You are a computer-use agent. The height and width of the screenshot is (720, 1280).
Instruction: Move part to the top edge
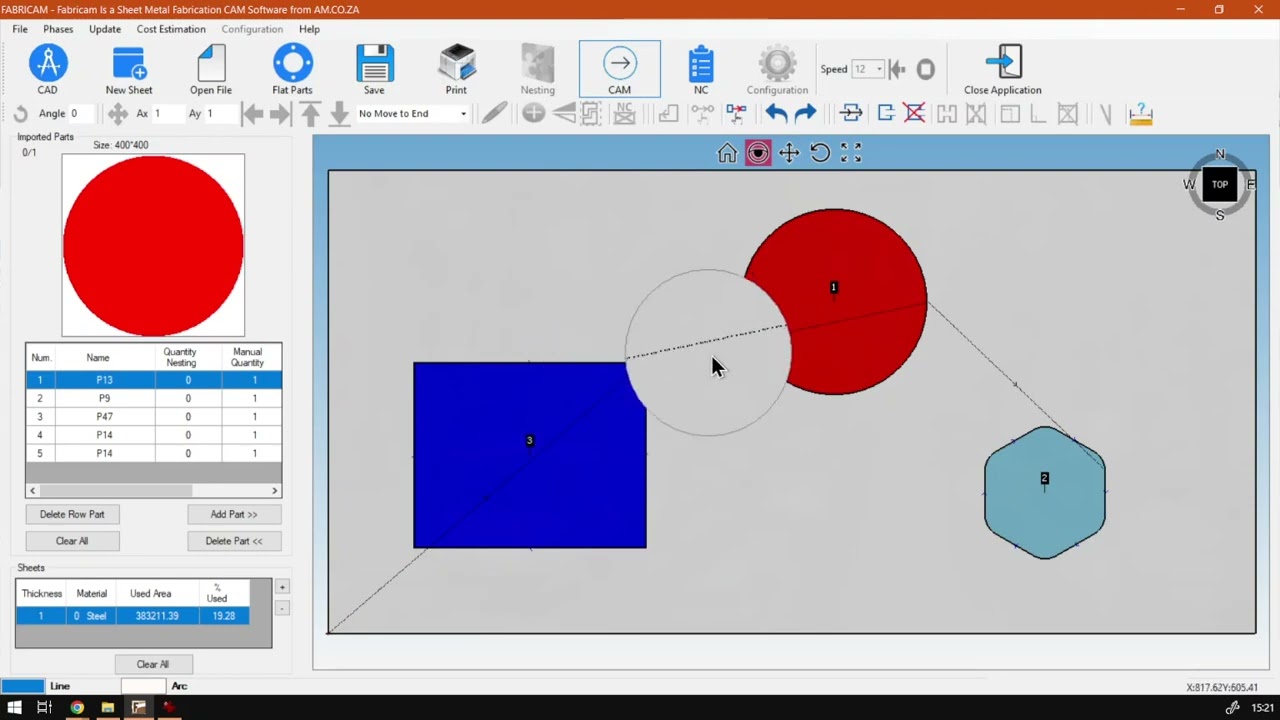click(310, 114)
